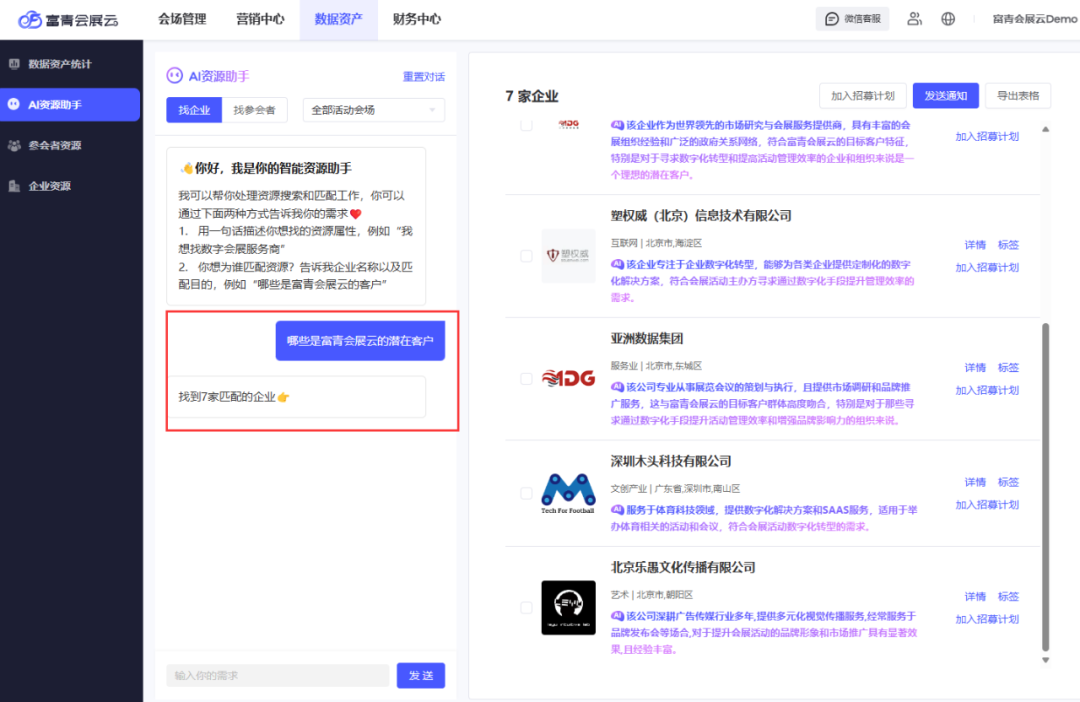Viewport: 1080px width, 702px height.
Task: Click the AI badge on 深圳木头科技 description
Action: (x=617, y=510)
